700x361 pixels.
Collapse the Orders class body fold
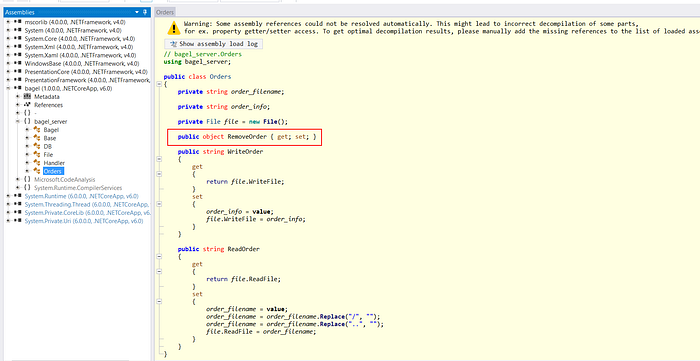coord(159,84)
